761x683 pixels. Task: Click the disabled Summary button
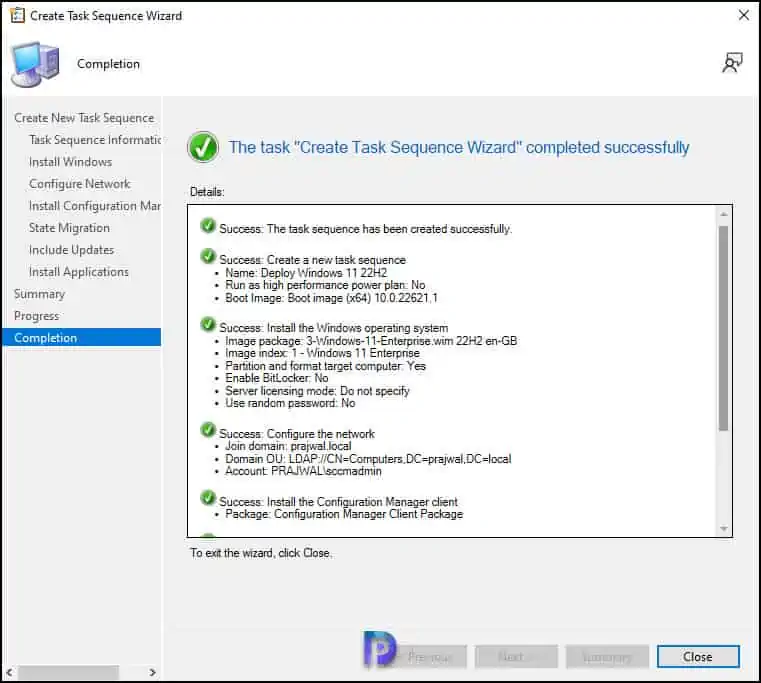(x=607, y=657)
